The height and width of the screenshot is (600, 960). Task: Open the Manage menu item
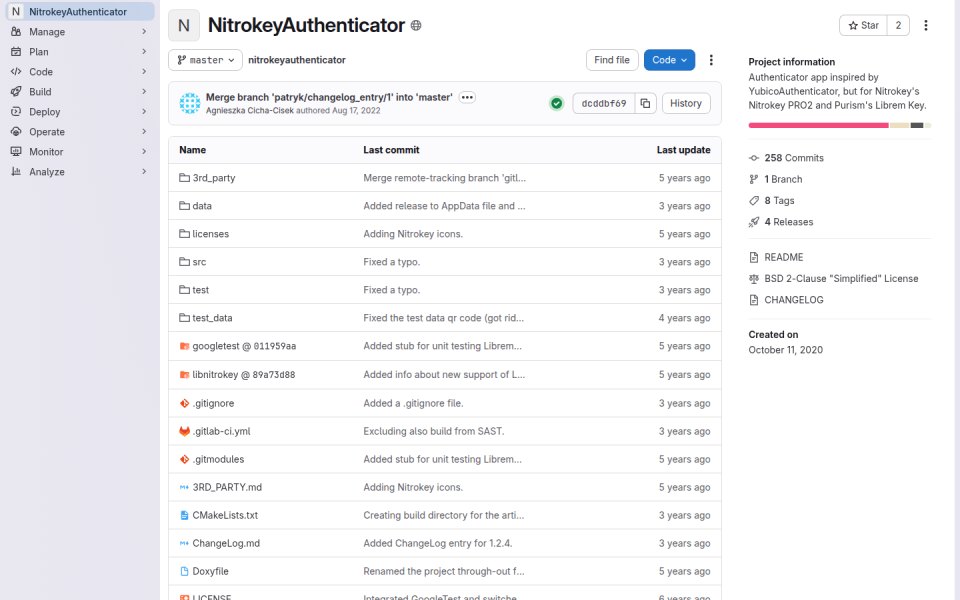[80, 32]
